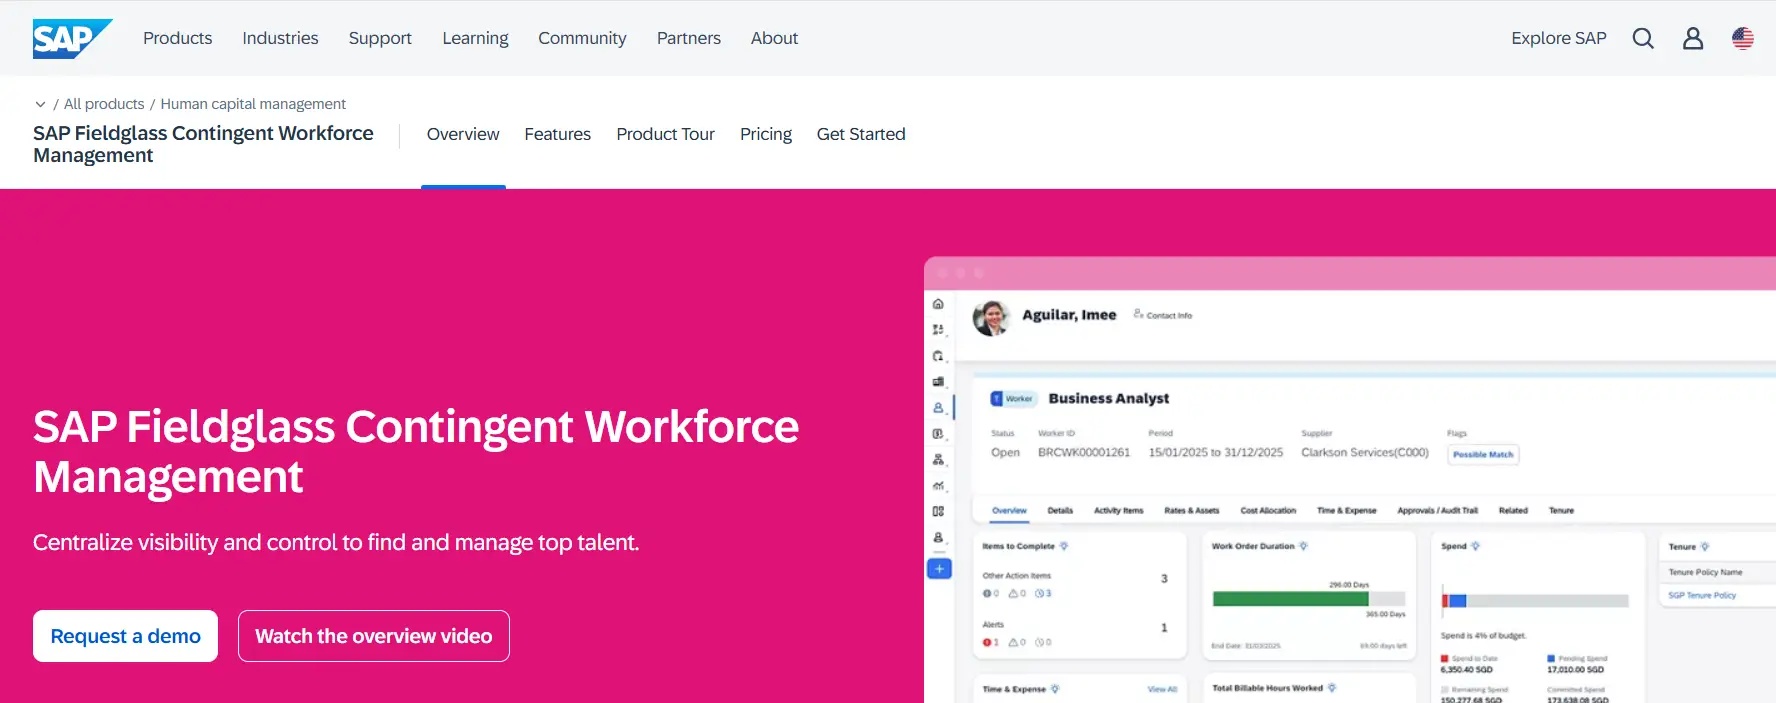The image size is (1776, 703).
Task: Click the red alert count icon under Alerts
Action: click(987, 642)
